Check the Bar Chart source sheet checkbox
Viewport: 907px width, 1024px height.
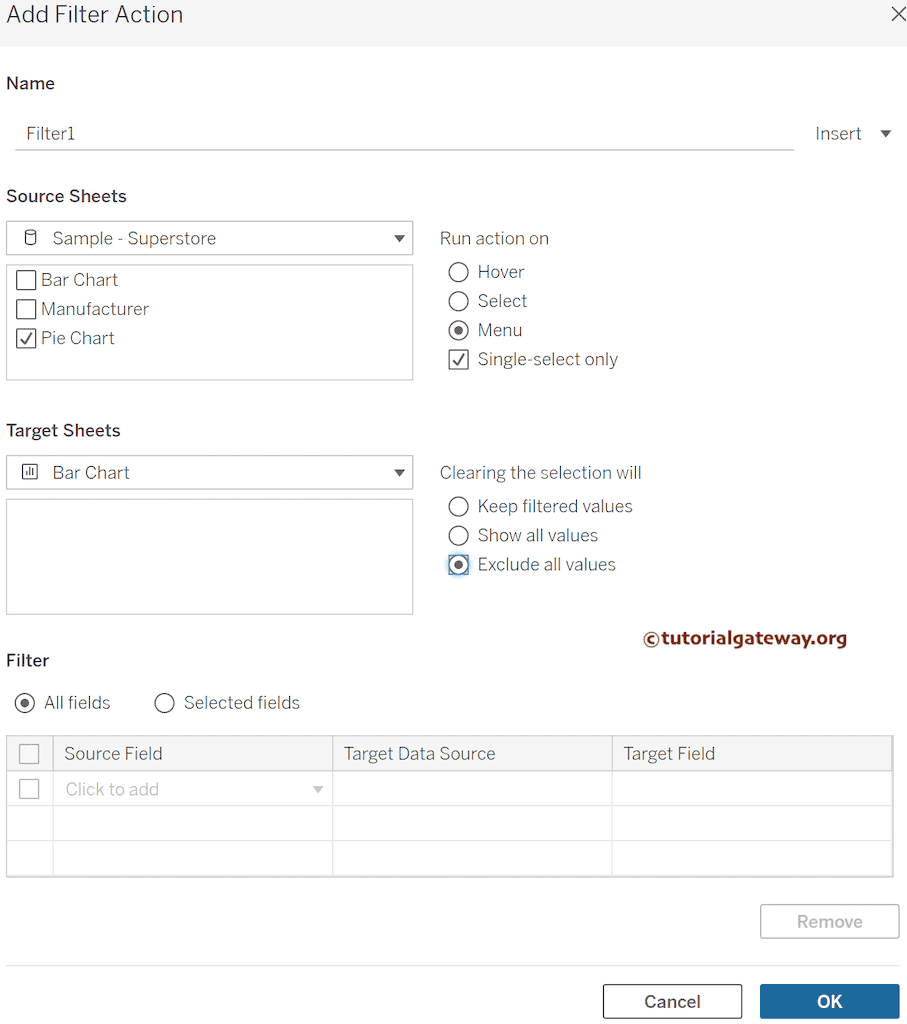27,280
